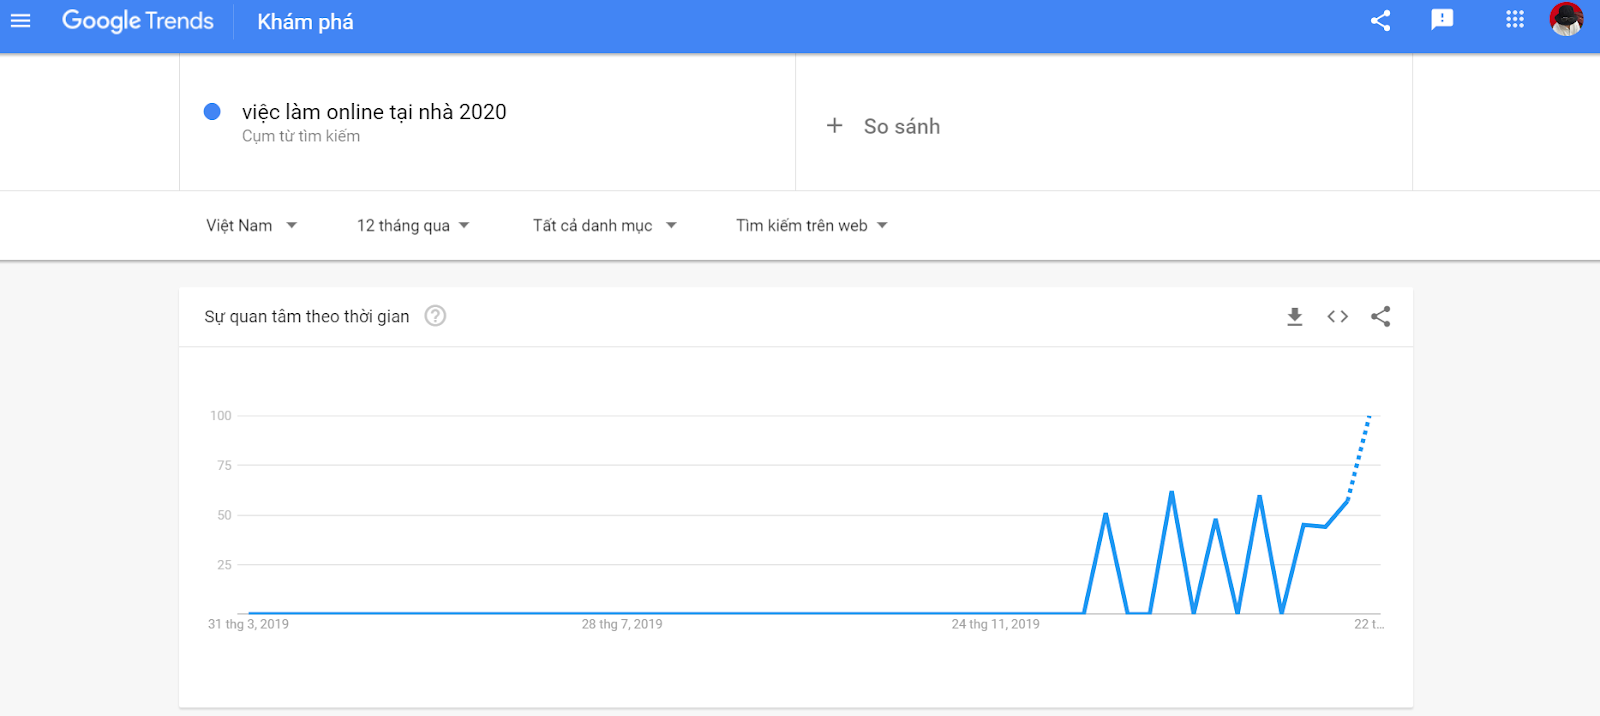This screenshot has height=716, width=1600.
Task: Click the share icon in header
Action: (1380, 21)
